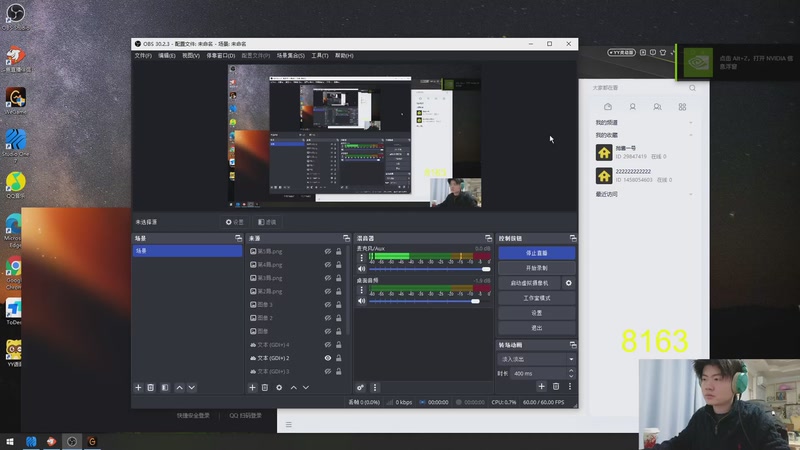Click the sources list scrollbar
Viewport: 800px width, 450px height.
(348, 291)
